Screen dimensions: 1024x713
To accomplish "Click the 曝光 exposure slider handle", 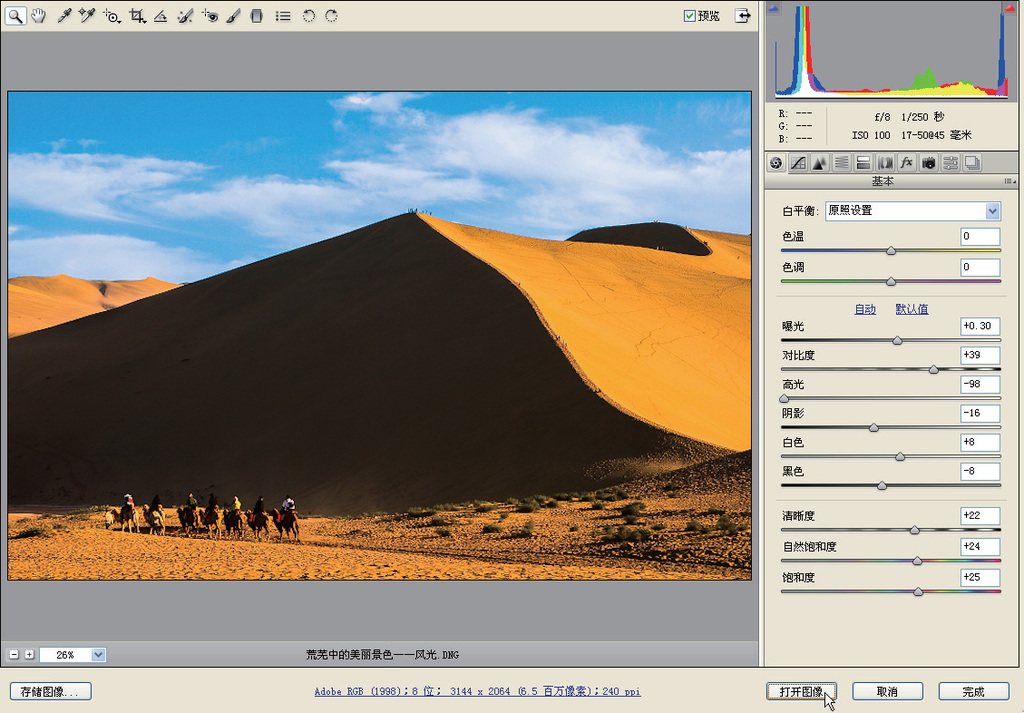I will point(897,340).
